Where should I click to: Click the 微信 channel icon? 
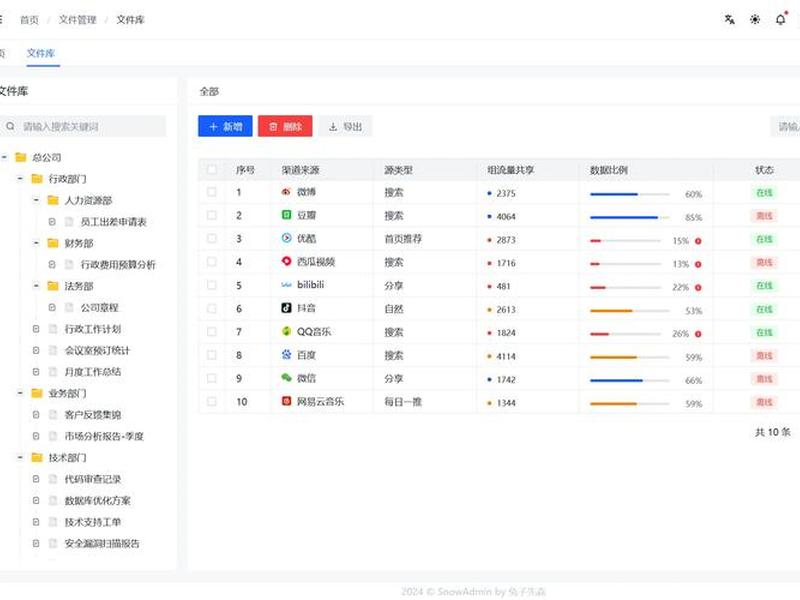[x=286, y=378]
